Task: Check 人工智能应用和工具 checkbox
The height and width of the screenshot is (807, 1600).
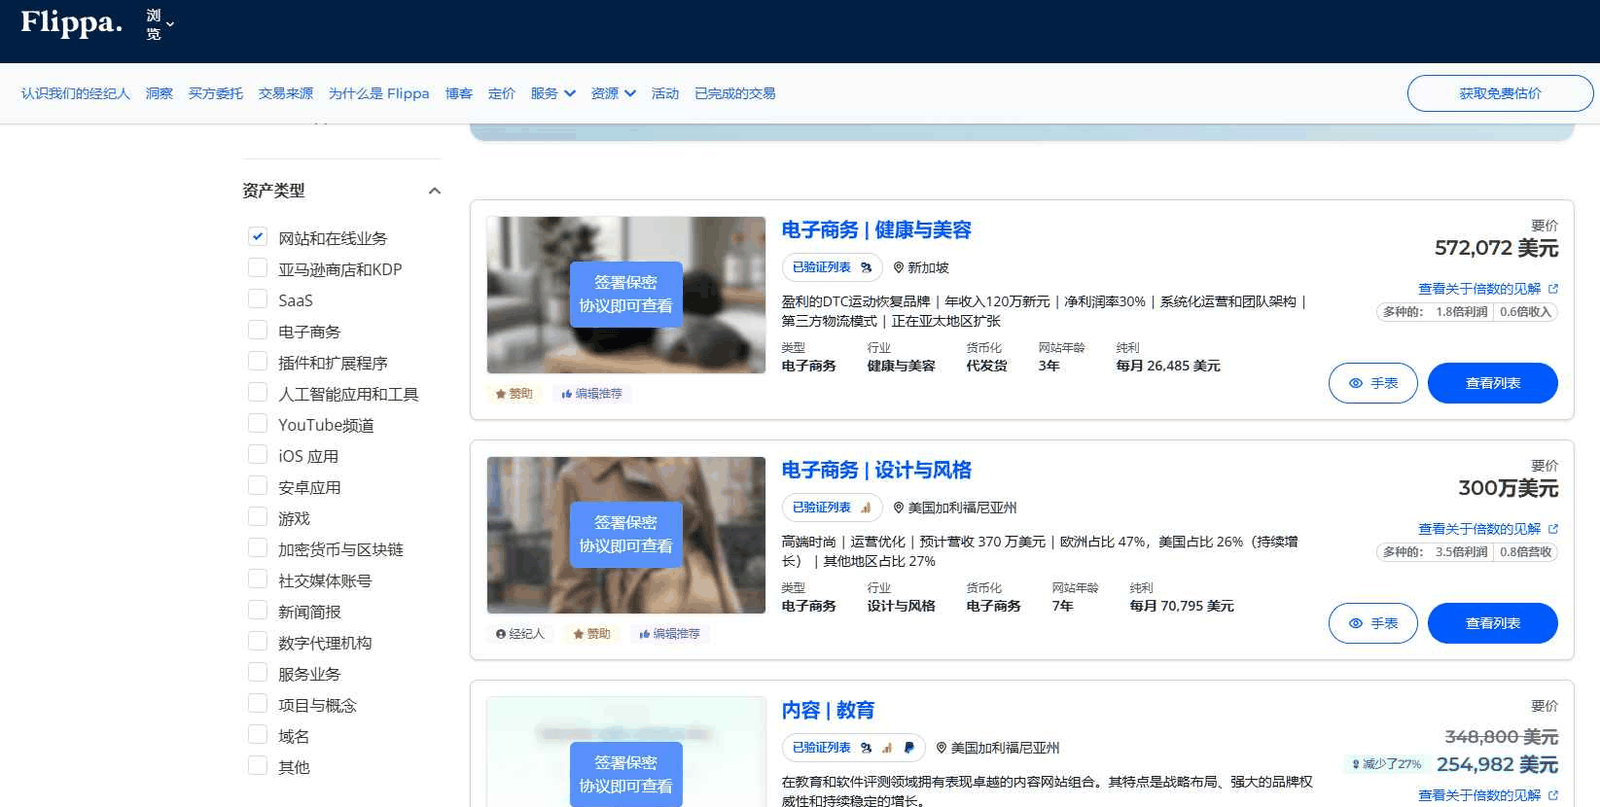Action: pos(257,392)
